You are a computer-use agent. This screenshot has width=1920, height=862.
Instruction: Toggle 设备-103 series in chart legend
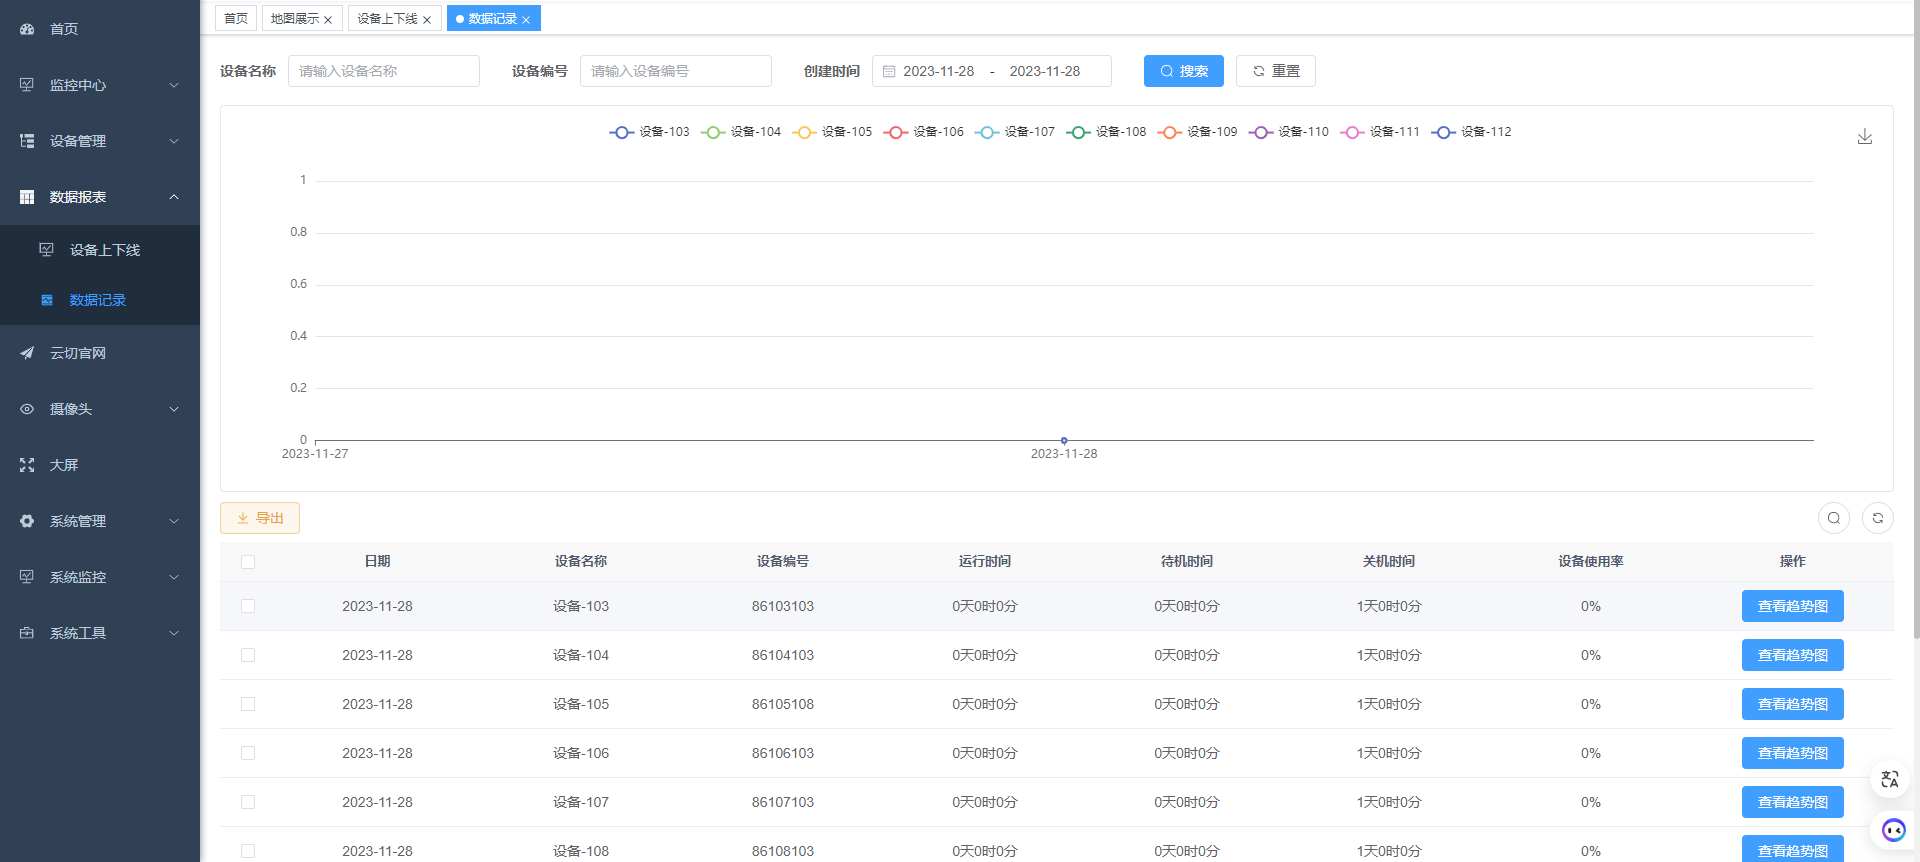[x=650, y=132]
